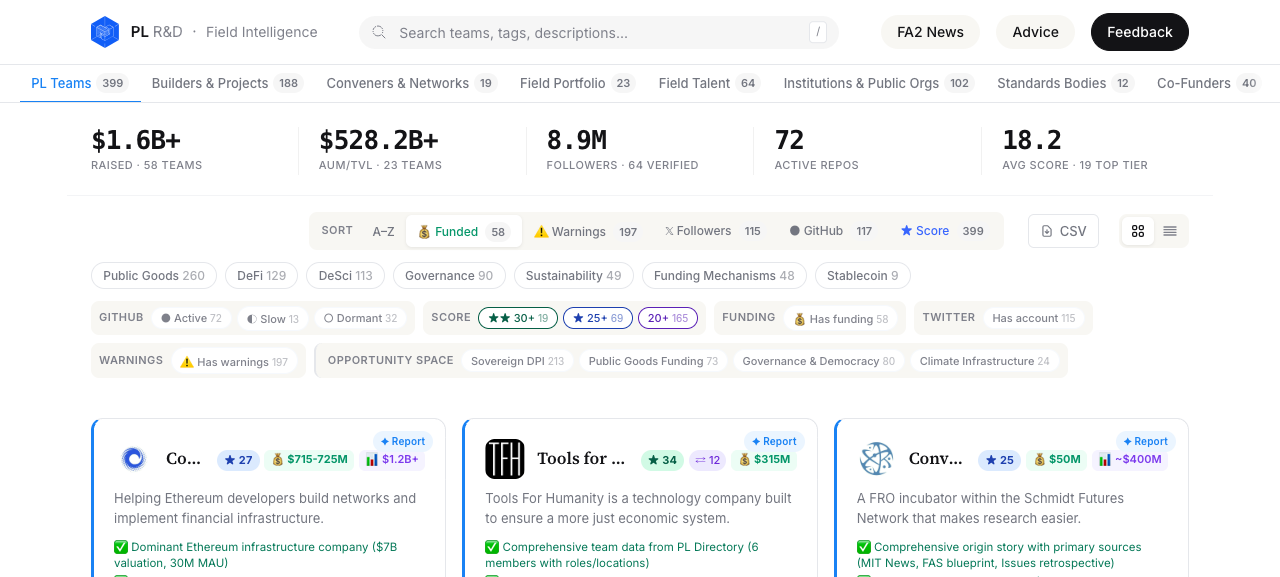Image resolution: width=1280 pixels, height=577 pixels.
Task: Filter by Sustainability tag
Action: click(x=573, y=275)
